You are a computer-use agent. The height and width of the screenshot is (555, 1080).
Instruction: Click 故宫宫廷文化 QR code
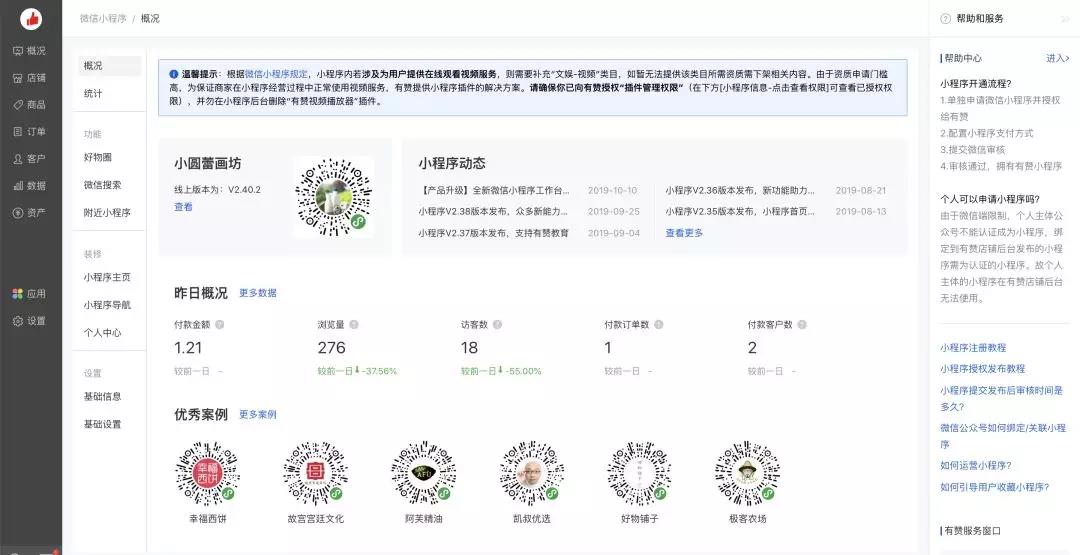pyautogui.click(x=315, y=474)
